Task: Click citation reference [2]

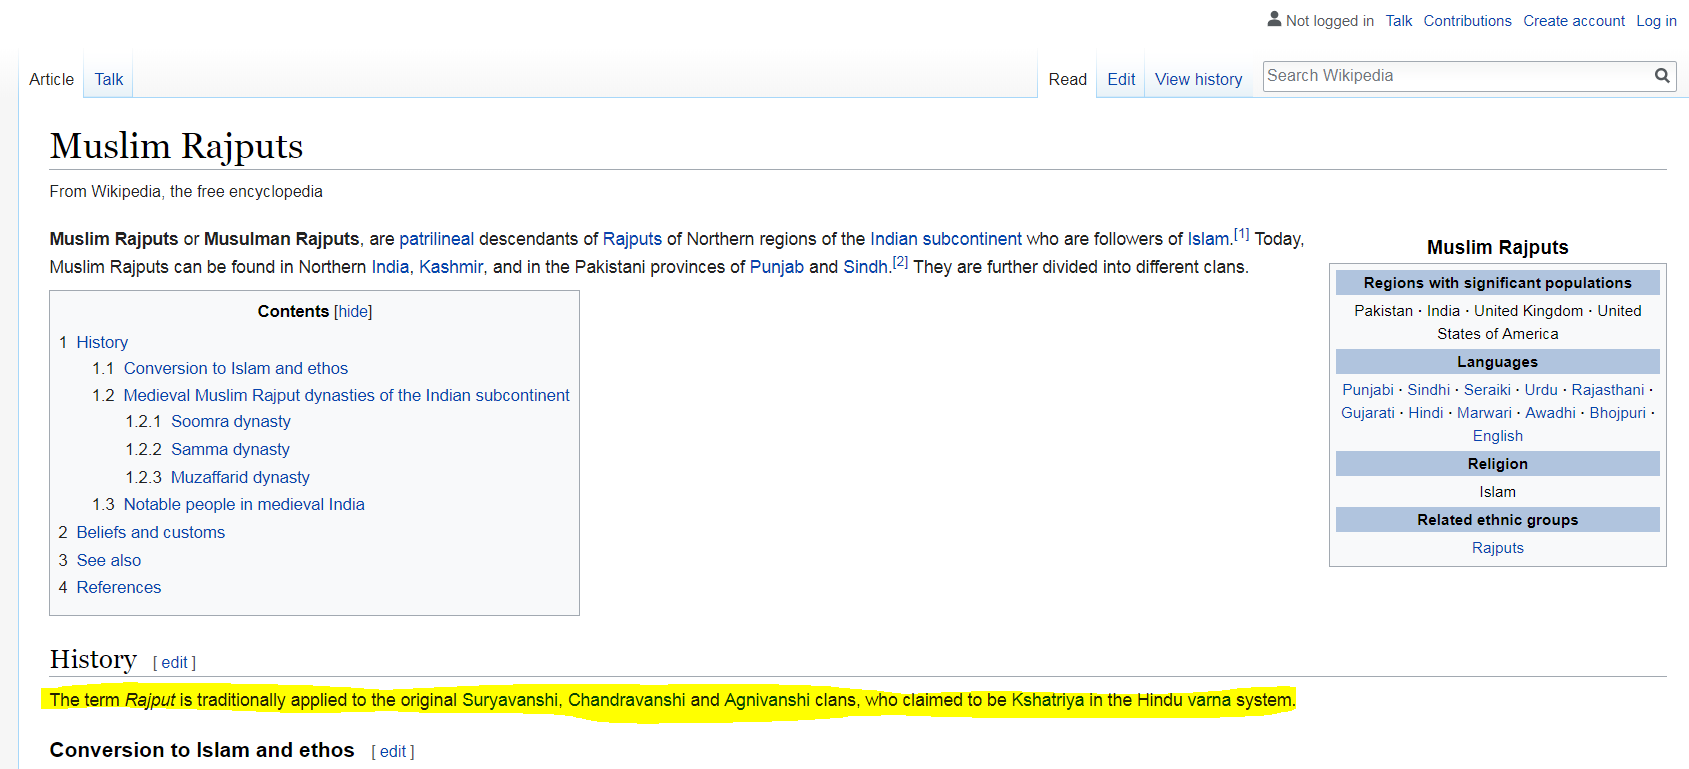Action: coord(900,262)
